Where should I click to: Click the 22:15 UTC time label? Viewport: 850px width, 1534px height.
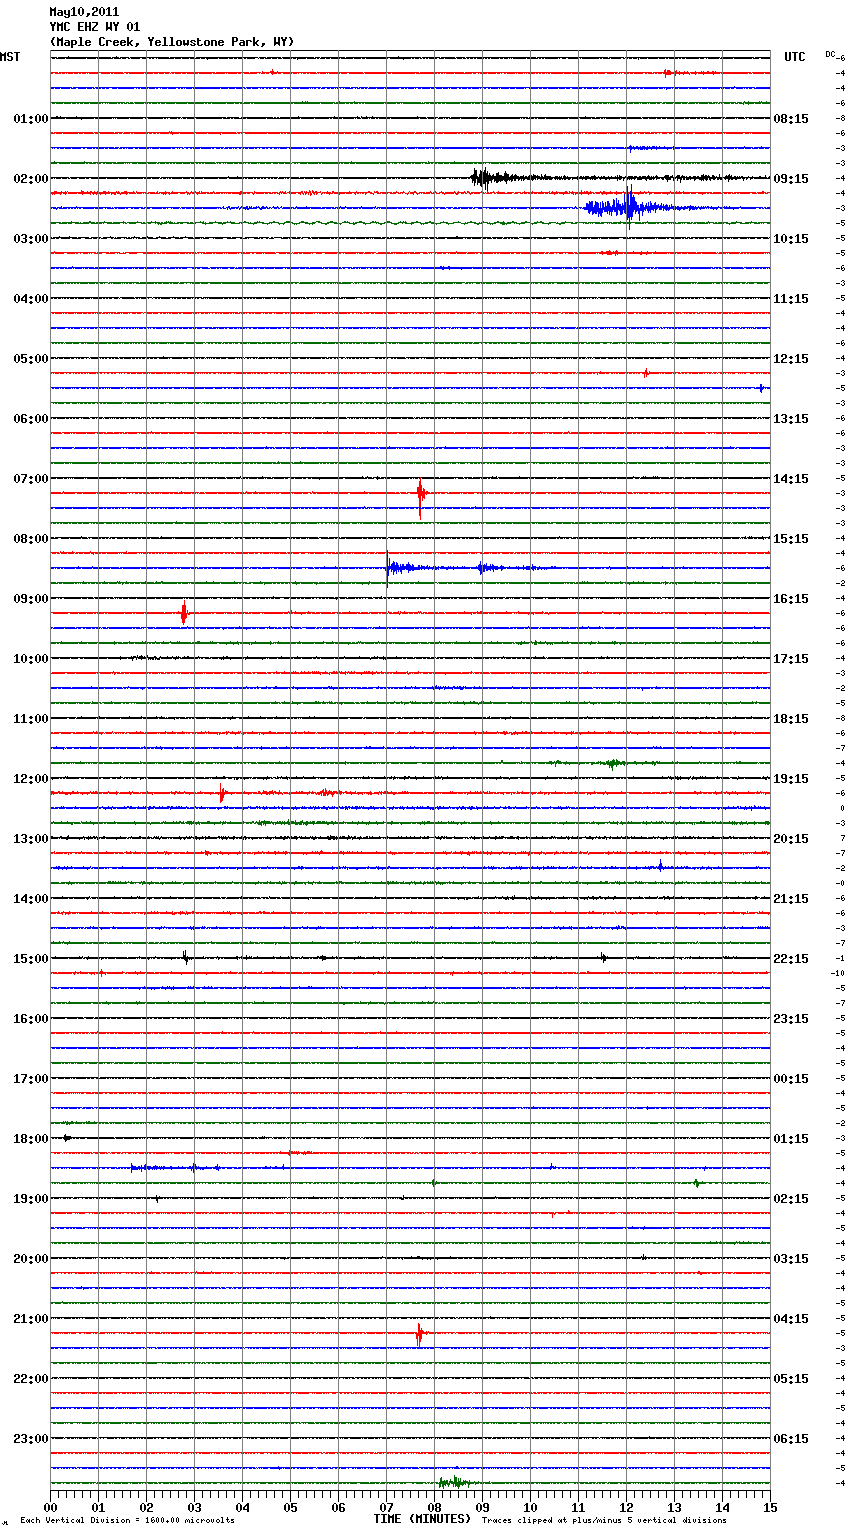tap(791, 959)
